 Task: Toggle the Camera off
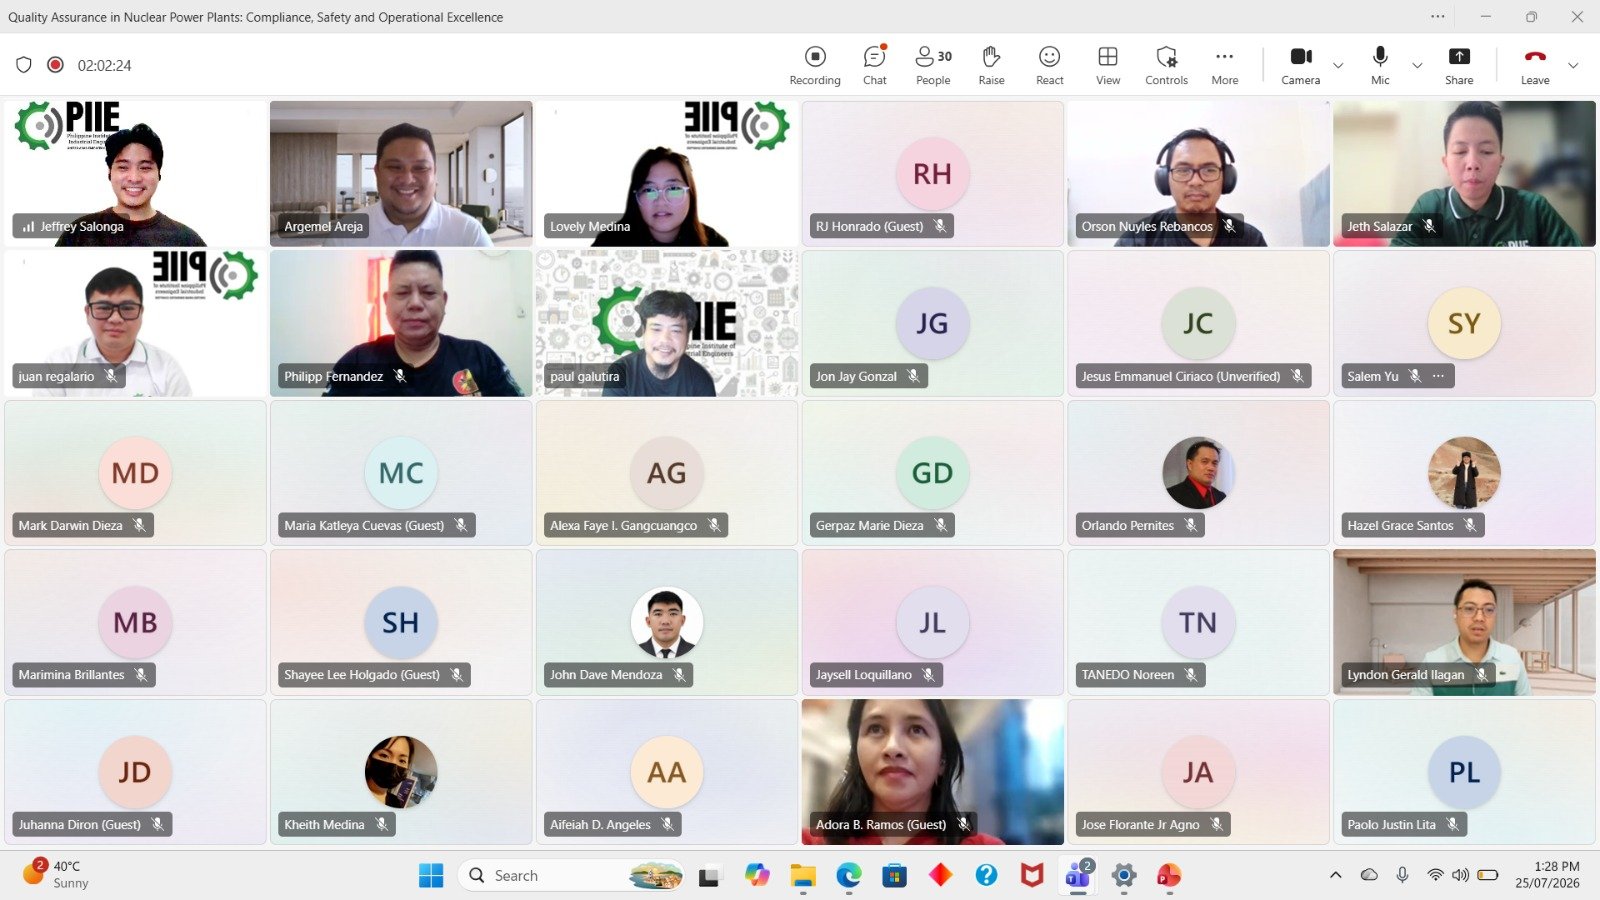1301,65
